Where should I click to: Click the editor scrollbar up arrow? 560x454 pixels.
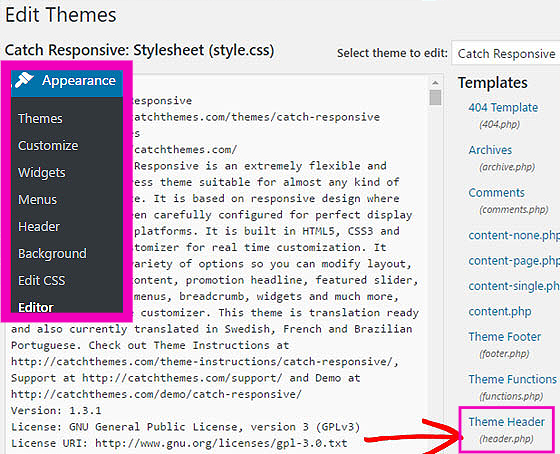coord(435,83)
